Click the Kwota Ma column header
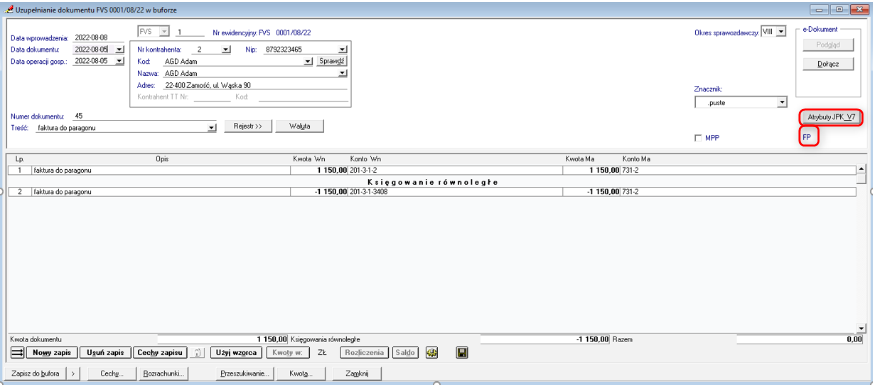Viewport: 873px width, 385px height. pyautogui.click(x=580, y=159)
